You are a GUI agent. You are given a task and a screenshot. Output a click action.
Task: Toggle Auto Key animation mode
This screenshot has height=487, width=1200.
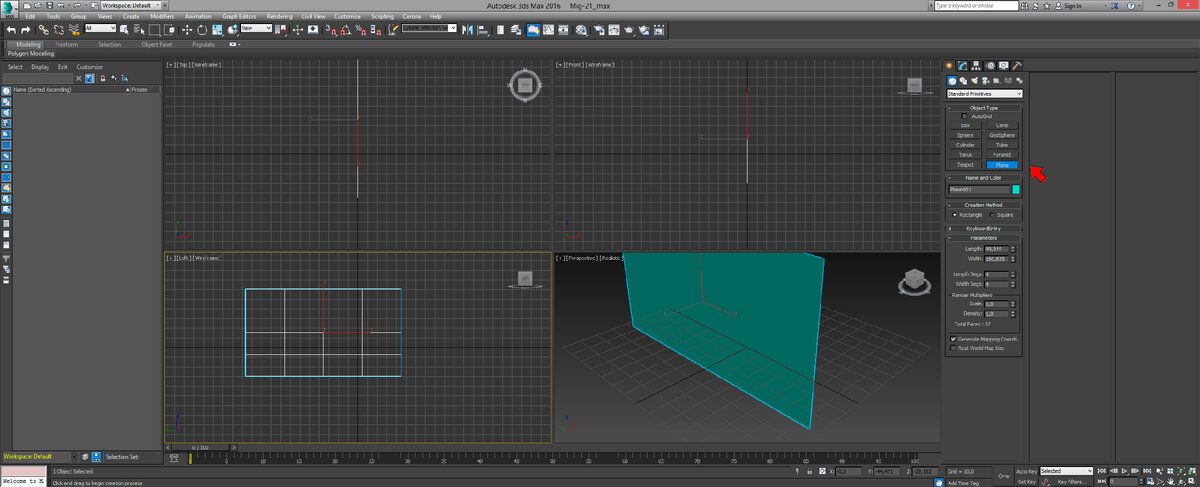pos(1026,471)
